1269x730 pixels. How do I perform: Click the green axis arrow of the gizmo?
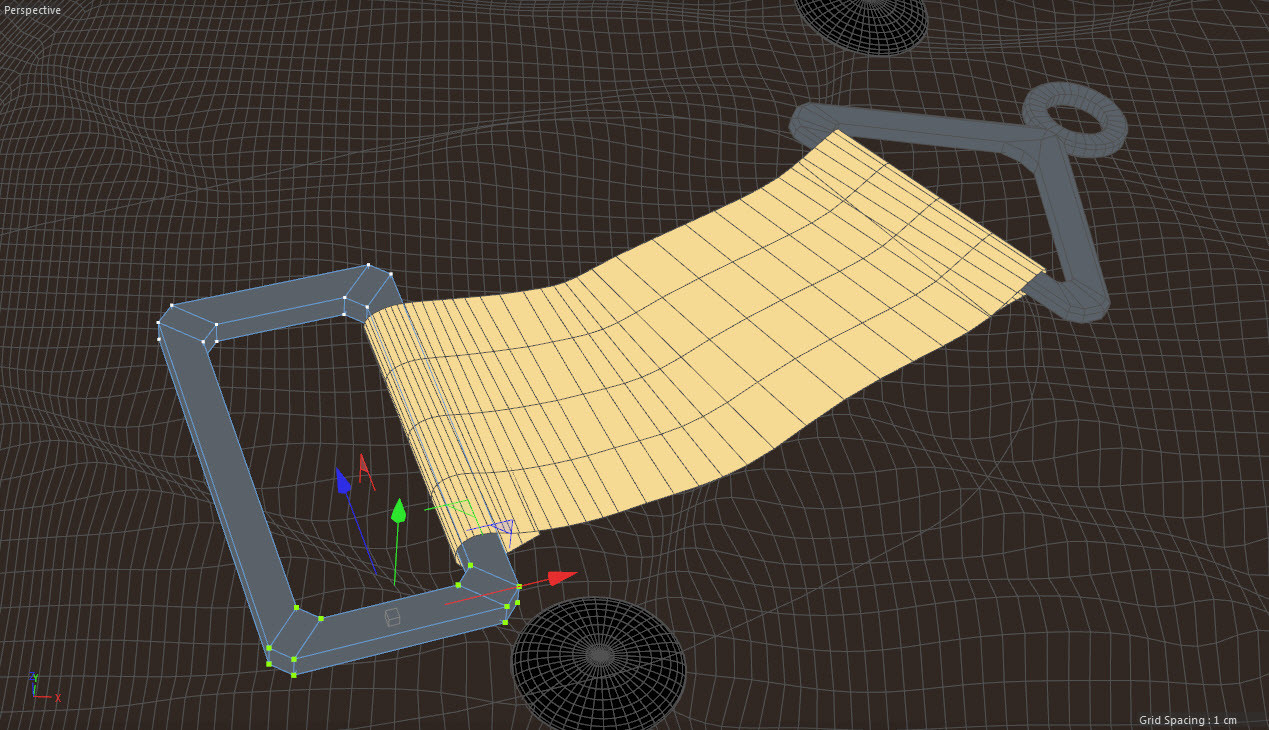click(398, 511)
